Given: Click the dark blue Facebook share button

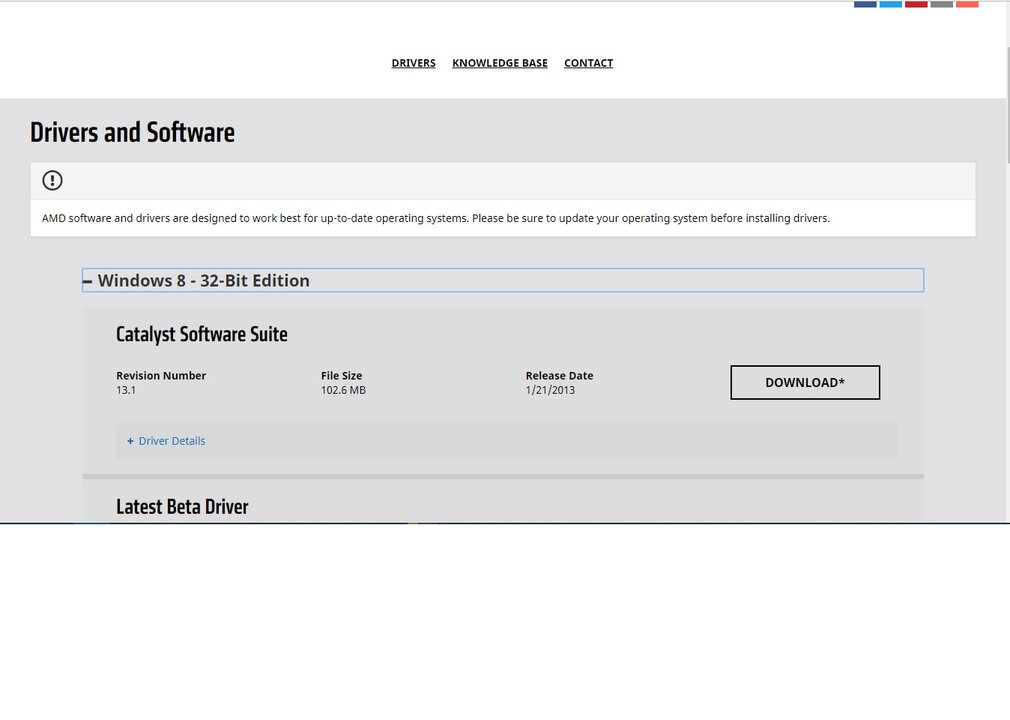Looking at the screenshot, I should pyautogui.click(x=865, y=4).
